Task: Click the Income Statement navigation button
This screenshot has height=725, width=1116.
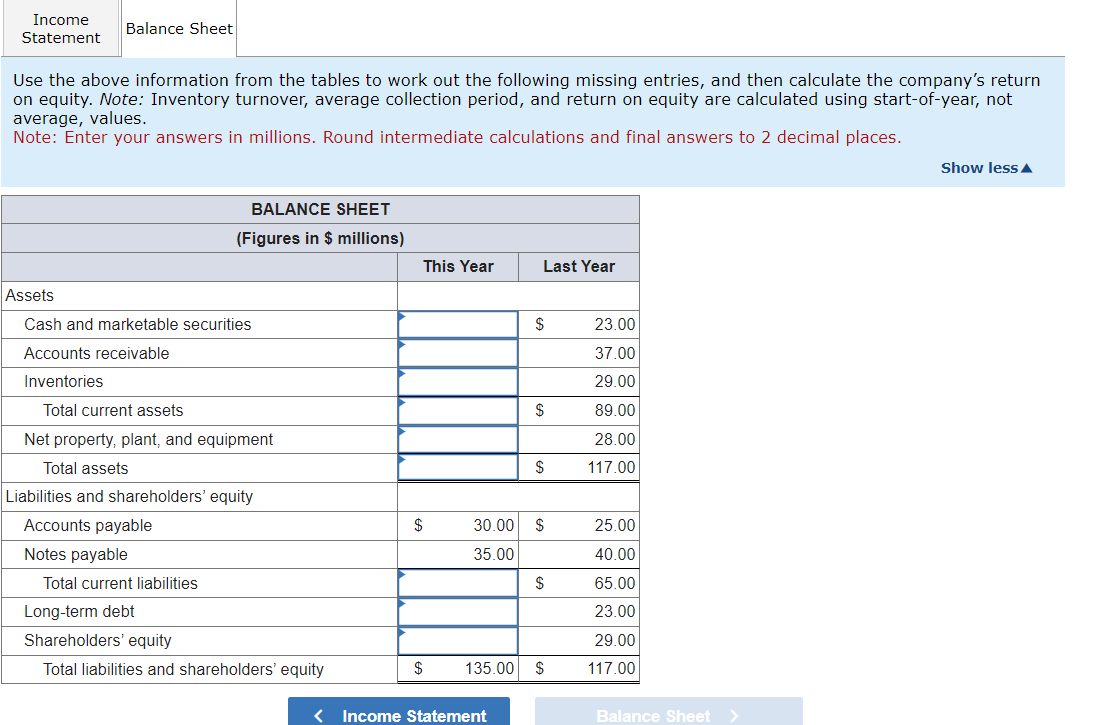Action: (x=398, y=714)
